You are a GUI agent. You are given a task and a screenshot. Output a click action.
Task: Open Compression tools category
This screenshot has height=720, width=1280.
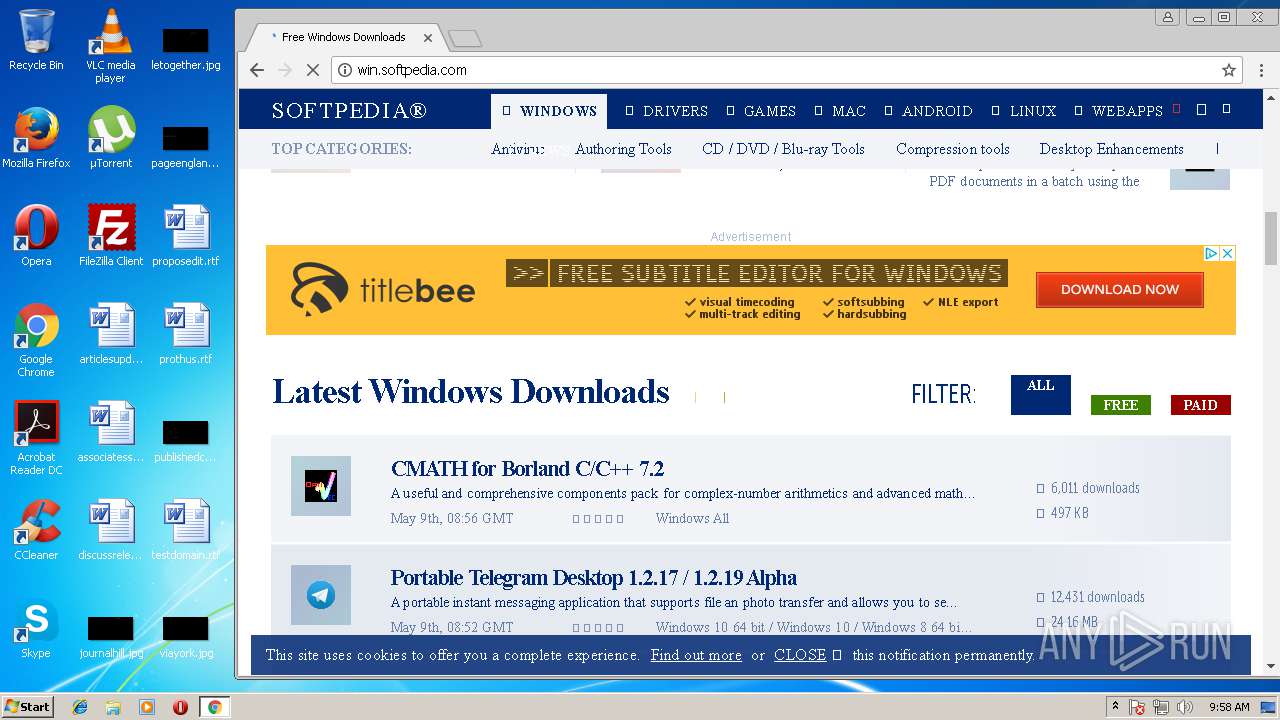953,149
